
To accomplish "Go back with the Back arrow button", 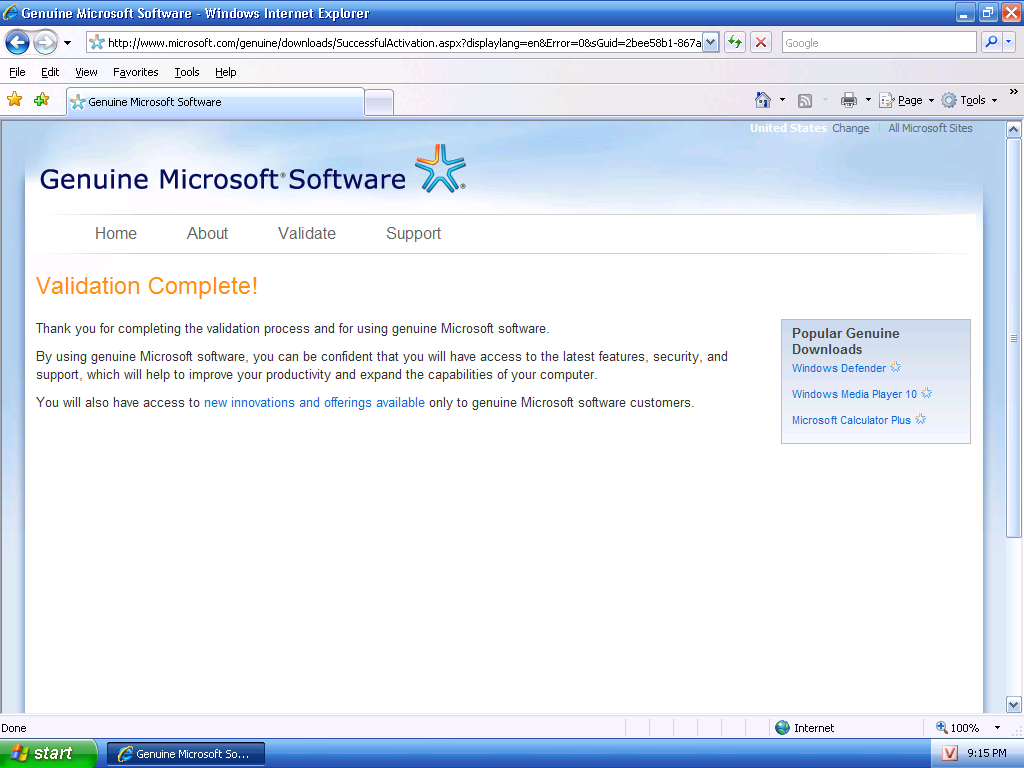I will click(x=18, y=43).
